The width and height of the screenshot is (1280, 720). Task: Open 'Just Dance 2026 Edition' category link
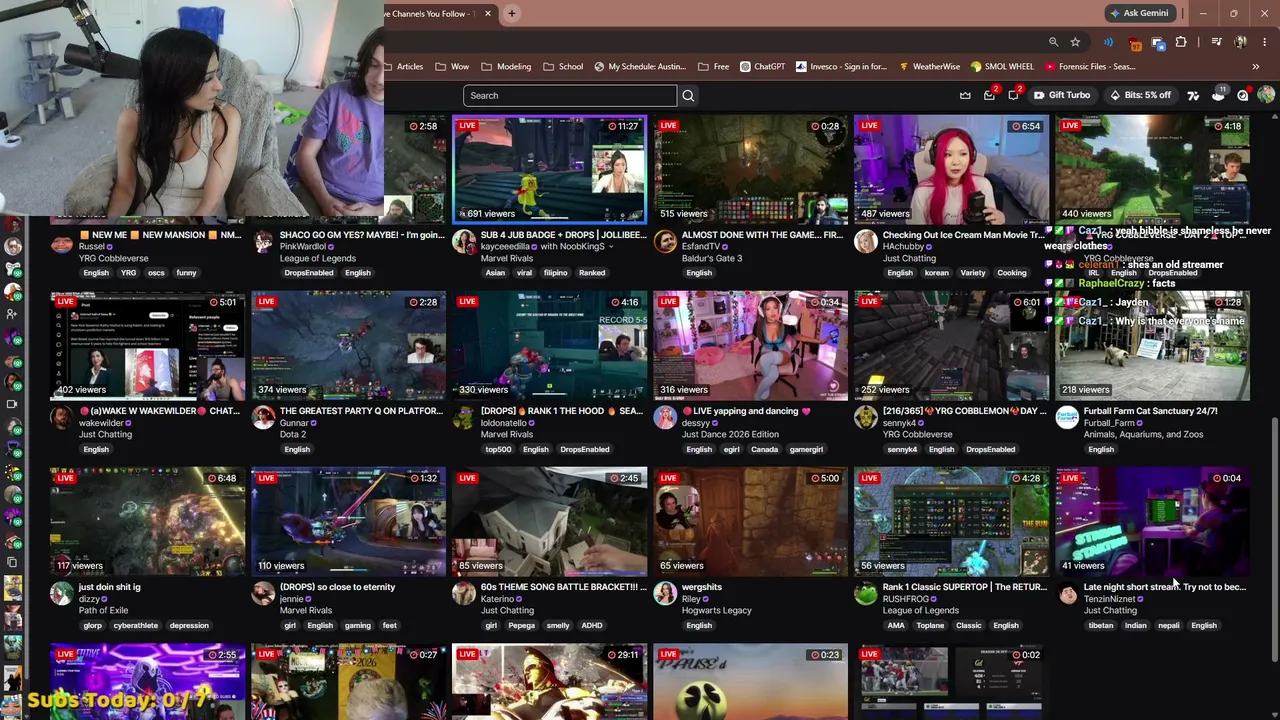730,434
